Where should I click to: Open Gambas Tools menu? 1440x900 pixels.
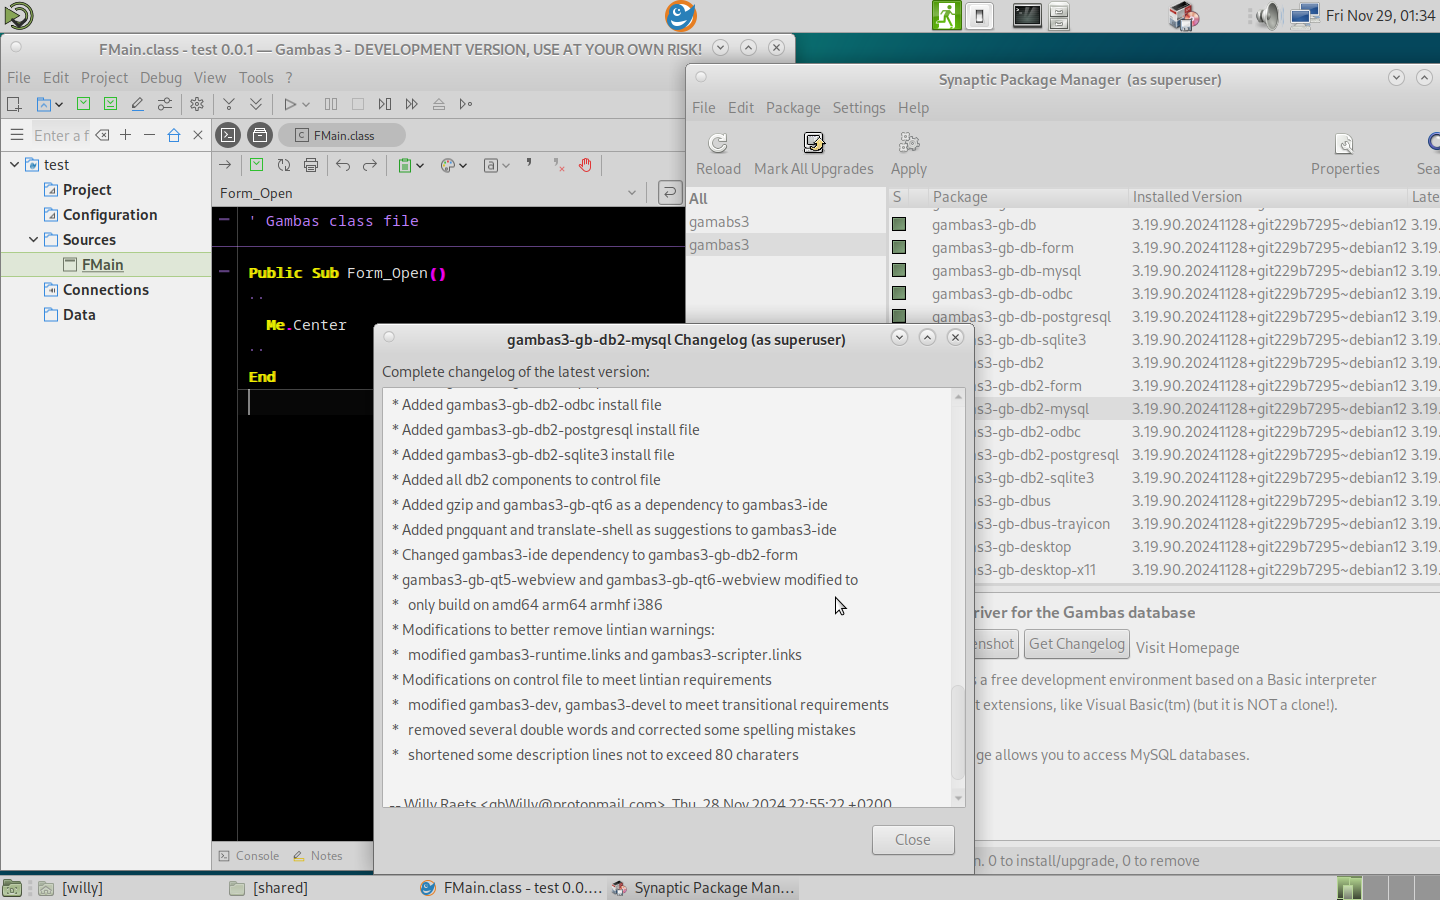tap(256, 77)
